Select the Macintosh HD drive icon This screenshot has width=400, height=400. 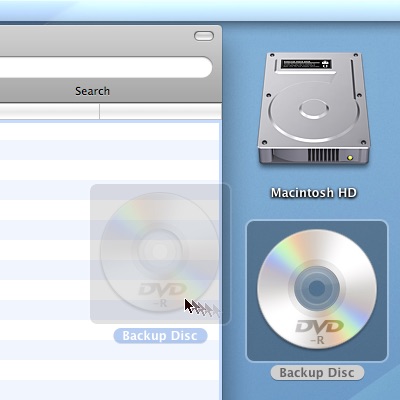314,109
